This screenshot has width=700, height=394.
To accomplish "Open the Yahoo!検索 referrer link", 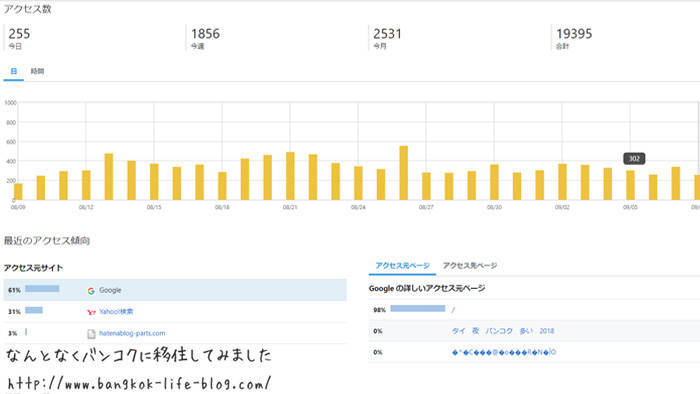I will 116,311.
